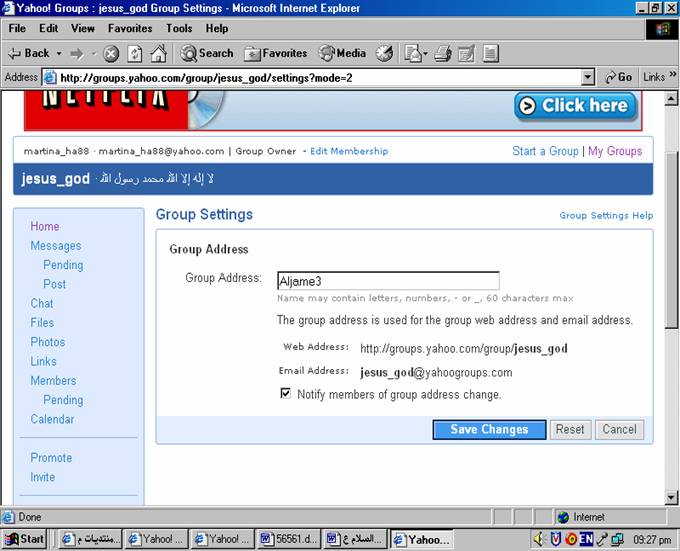
Task: Open the Favorites menu
Action: [130, 28]
